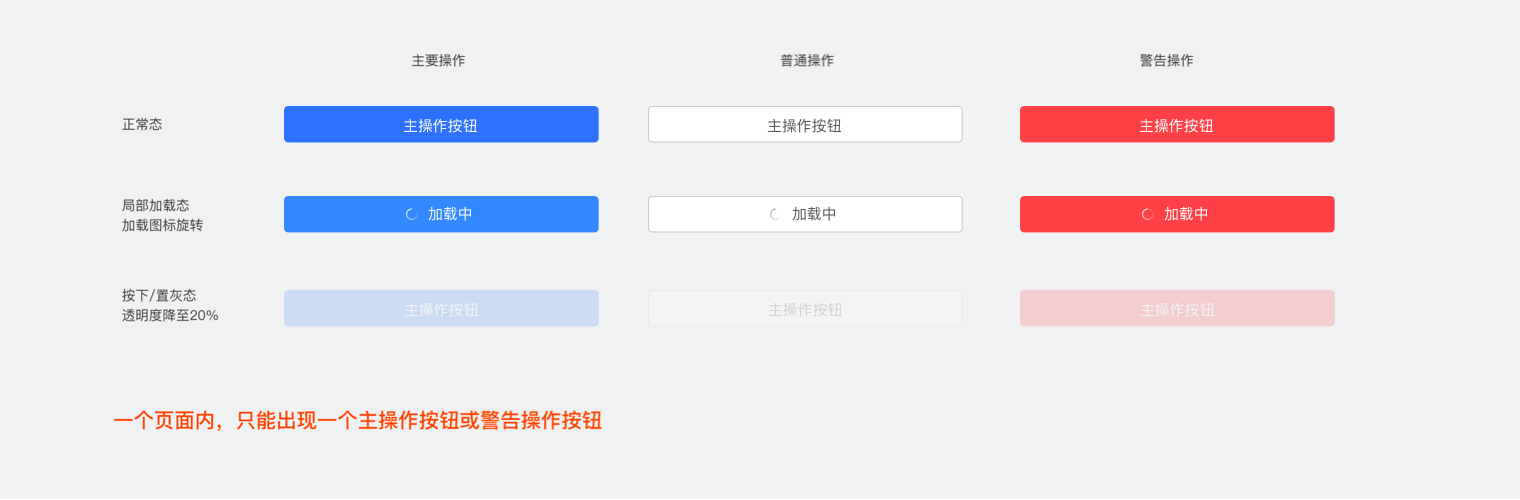Select the 普通操作 column header
The width and height of the screenshot is (1520, 500).
pyautogui.click(x=807, y=60)
